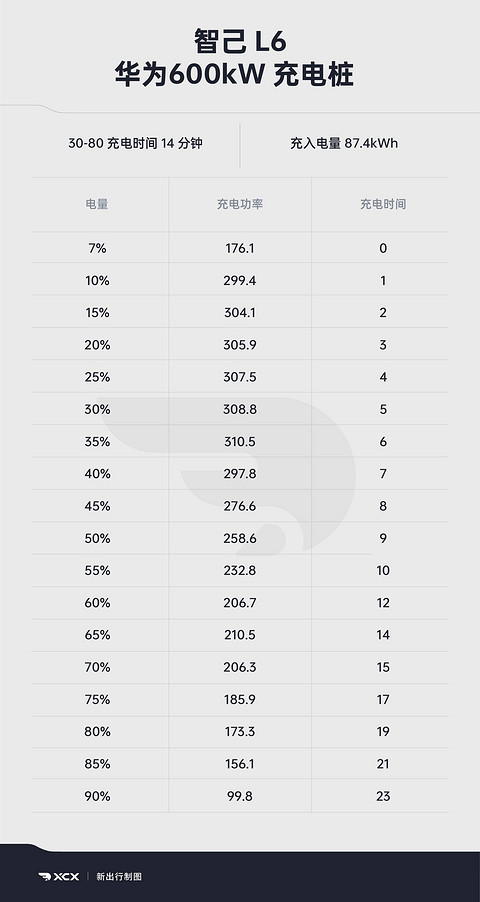Click the XCX logo in footer
Viewport: 480px width, 902px height.
click(x=59, y=877)
